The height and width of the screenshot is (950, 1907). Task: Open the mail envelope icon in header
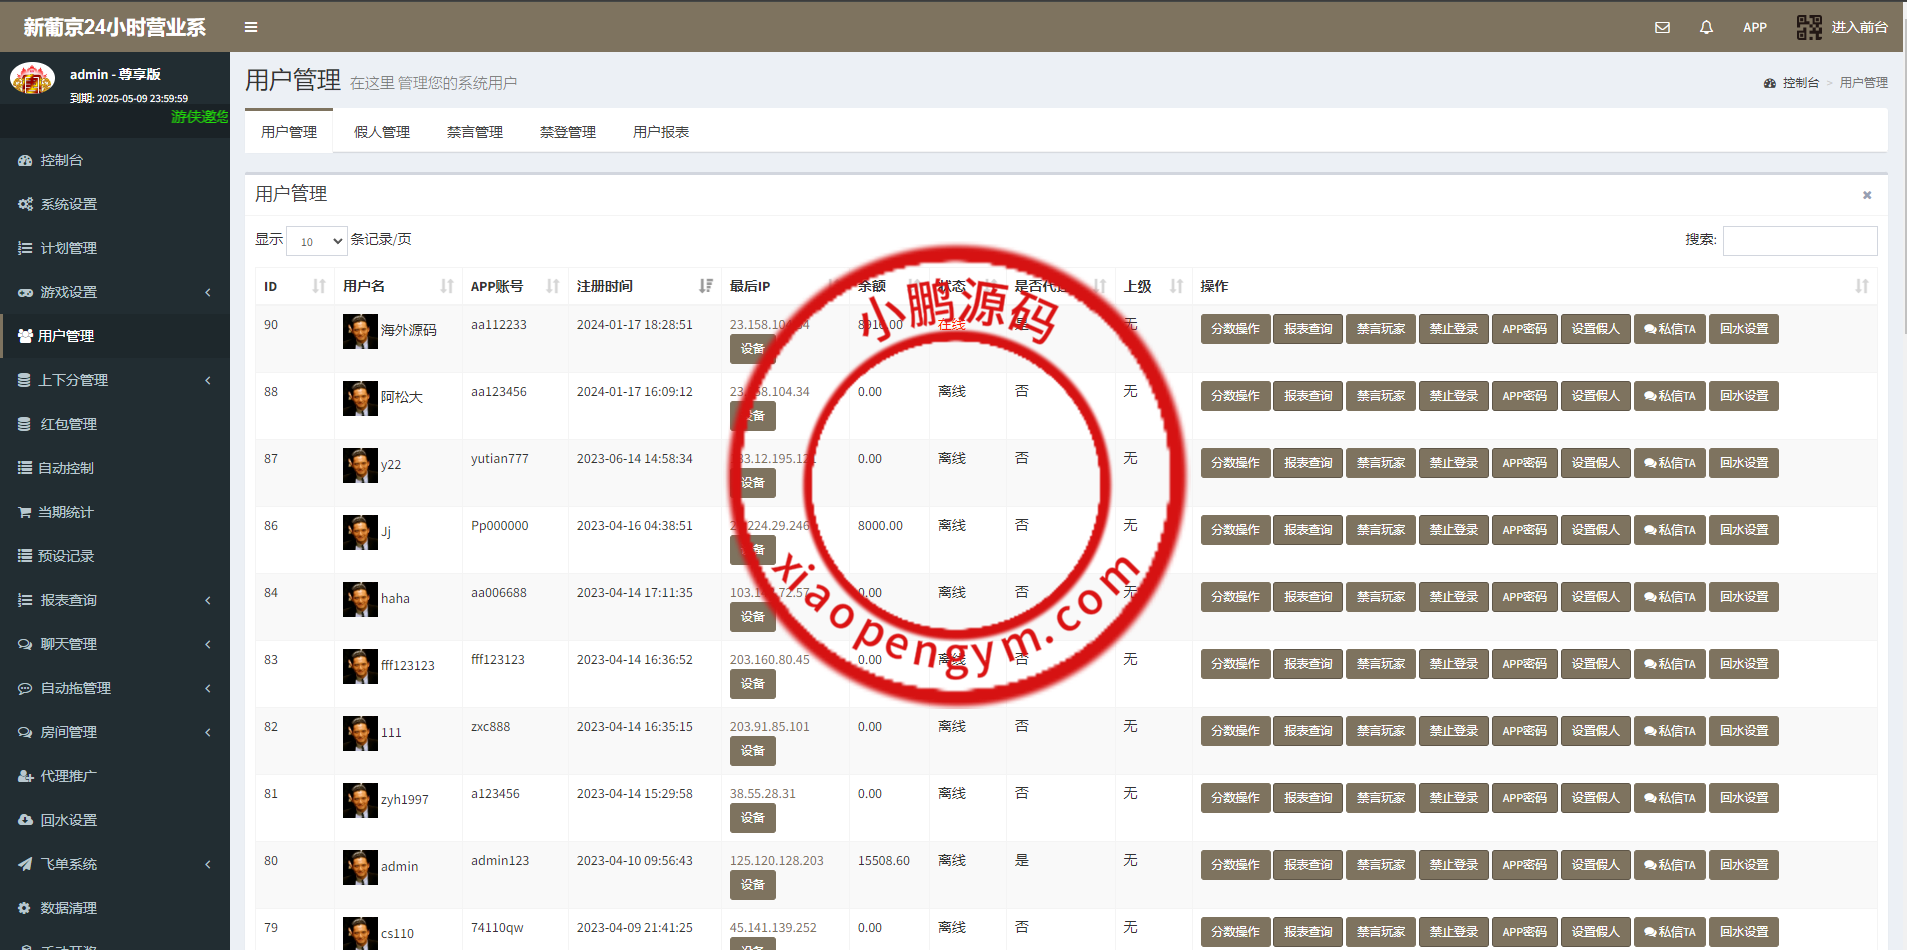pos(1662,27)
